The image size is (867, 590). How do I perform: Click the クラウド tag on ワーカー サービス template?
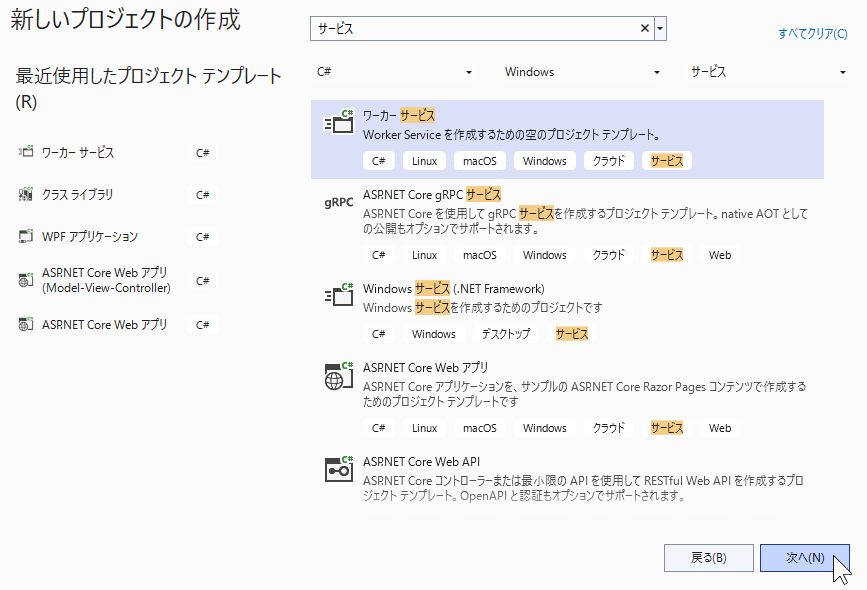click(x=608, y=161)
